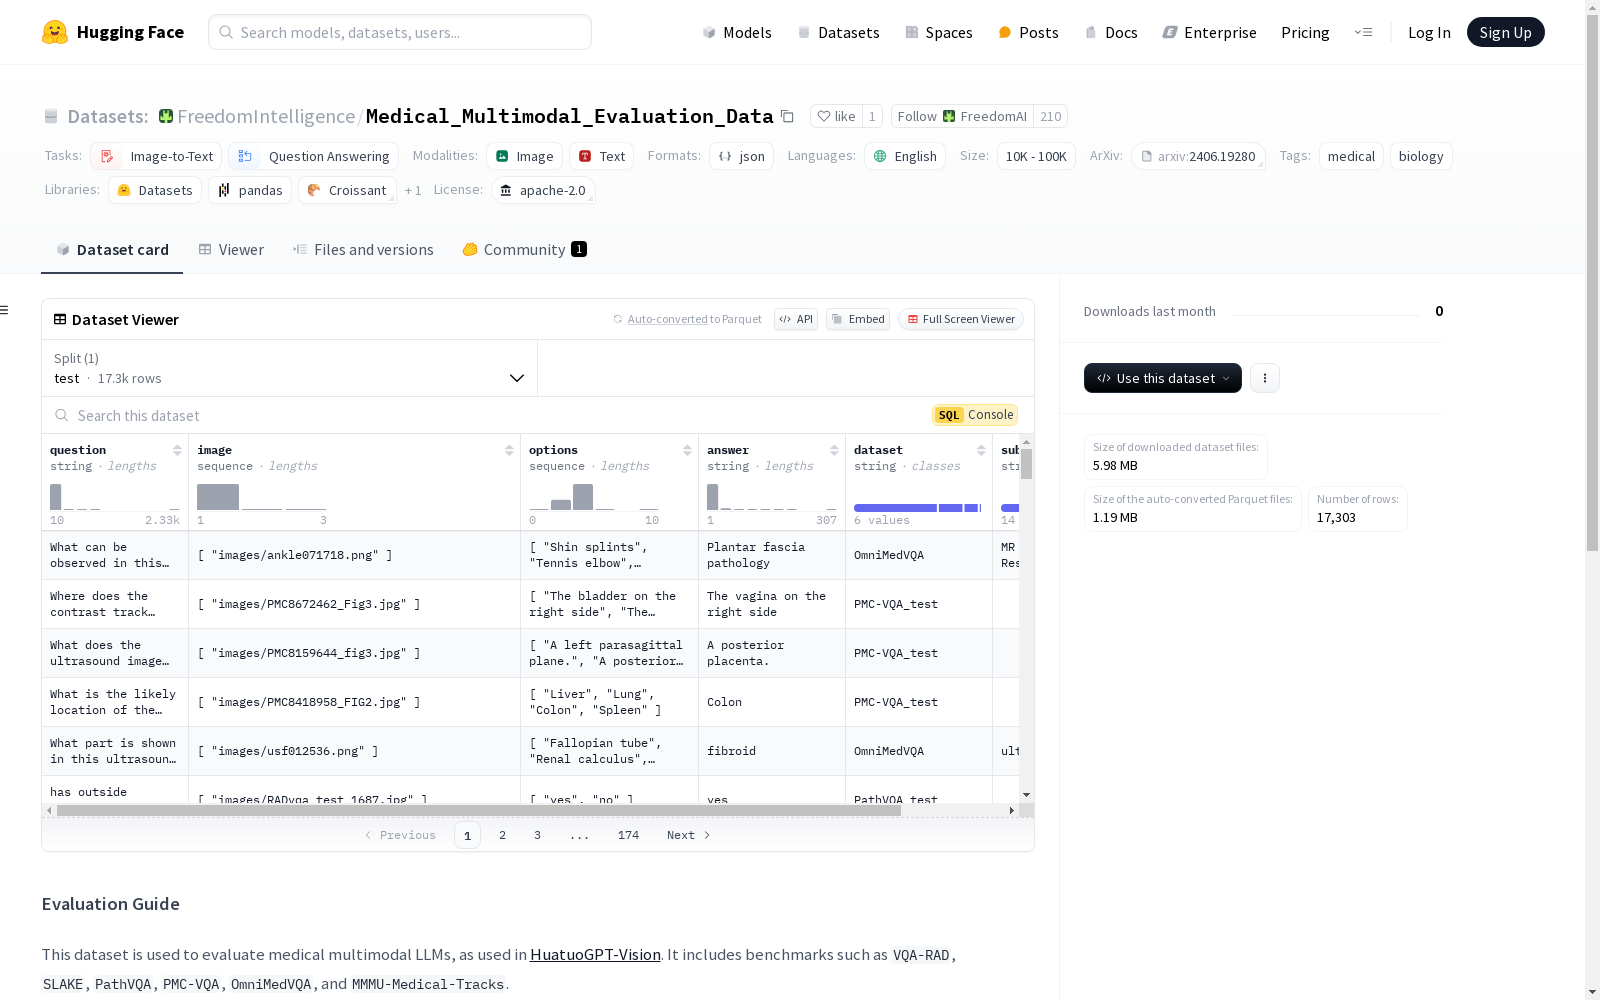Open Docs in the top navigation
This screenshot has height=1000, width=1600.
[1111, 32]
